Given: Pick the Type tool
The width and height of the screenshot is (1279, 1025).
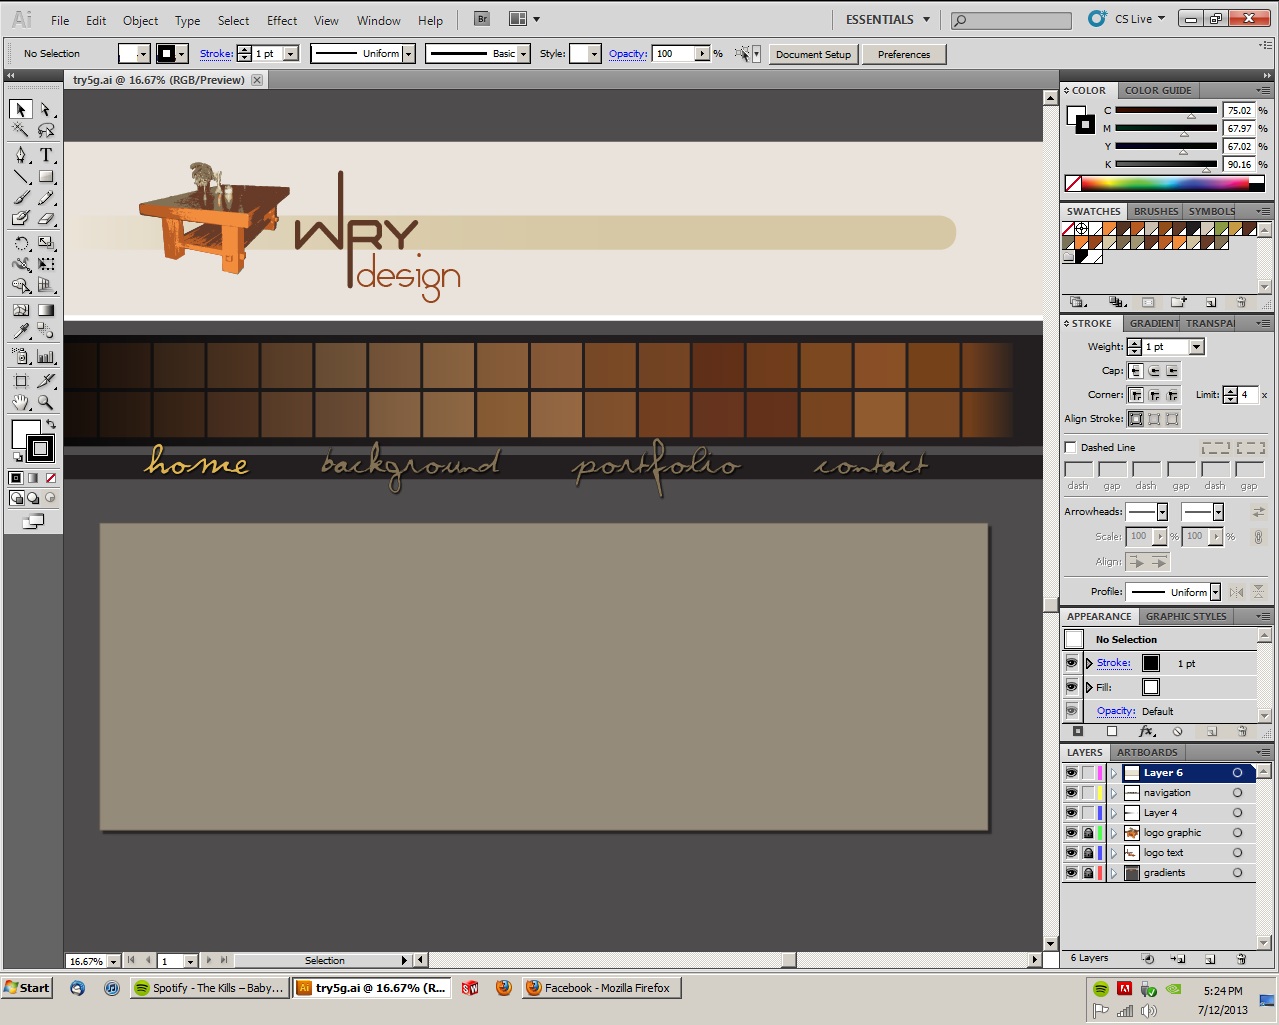Looking at the screenshot, I should (46, 155).
